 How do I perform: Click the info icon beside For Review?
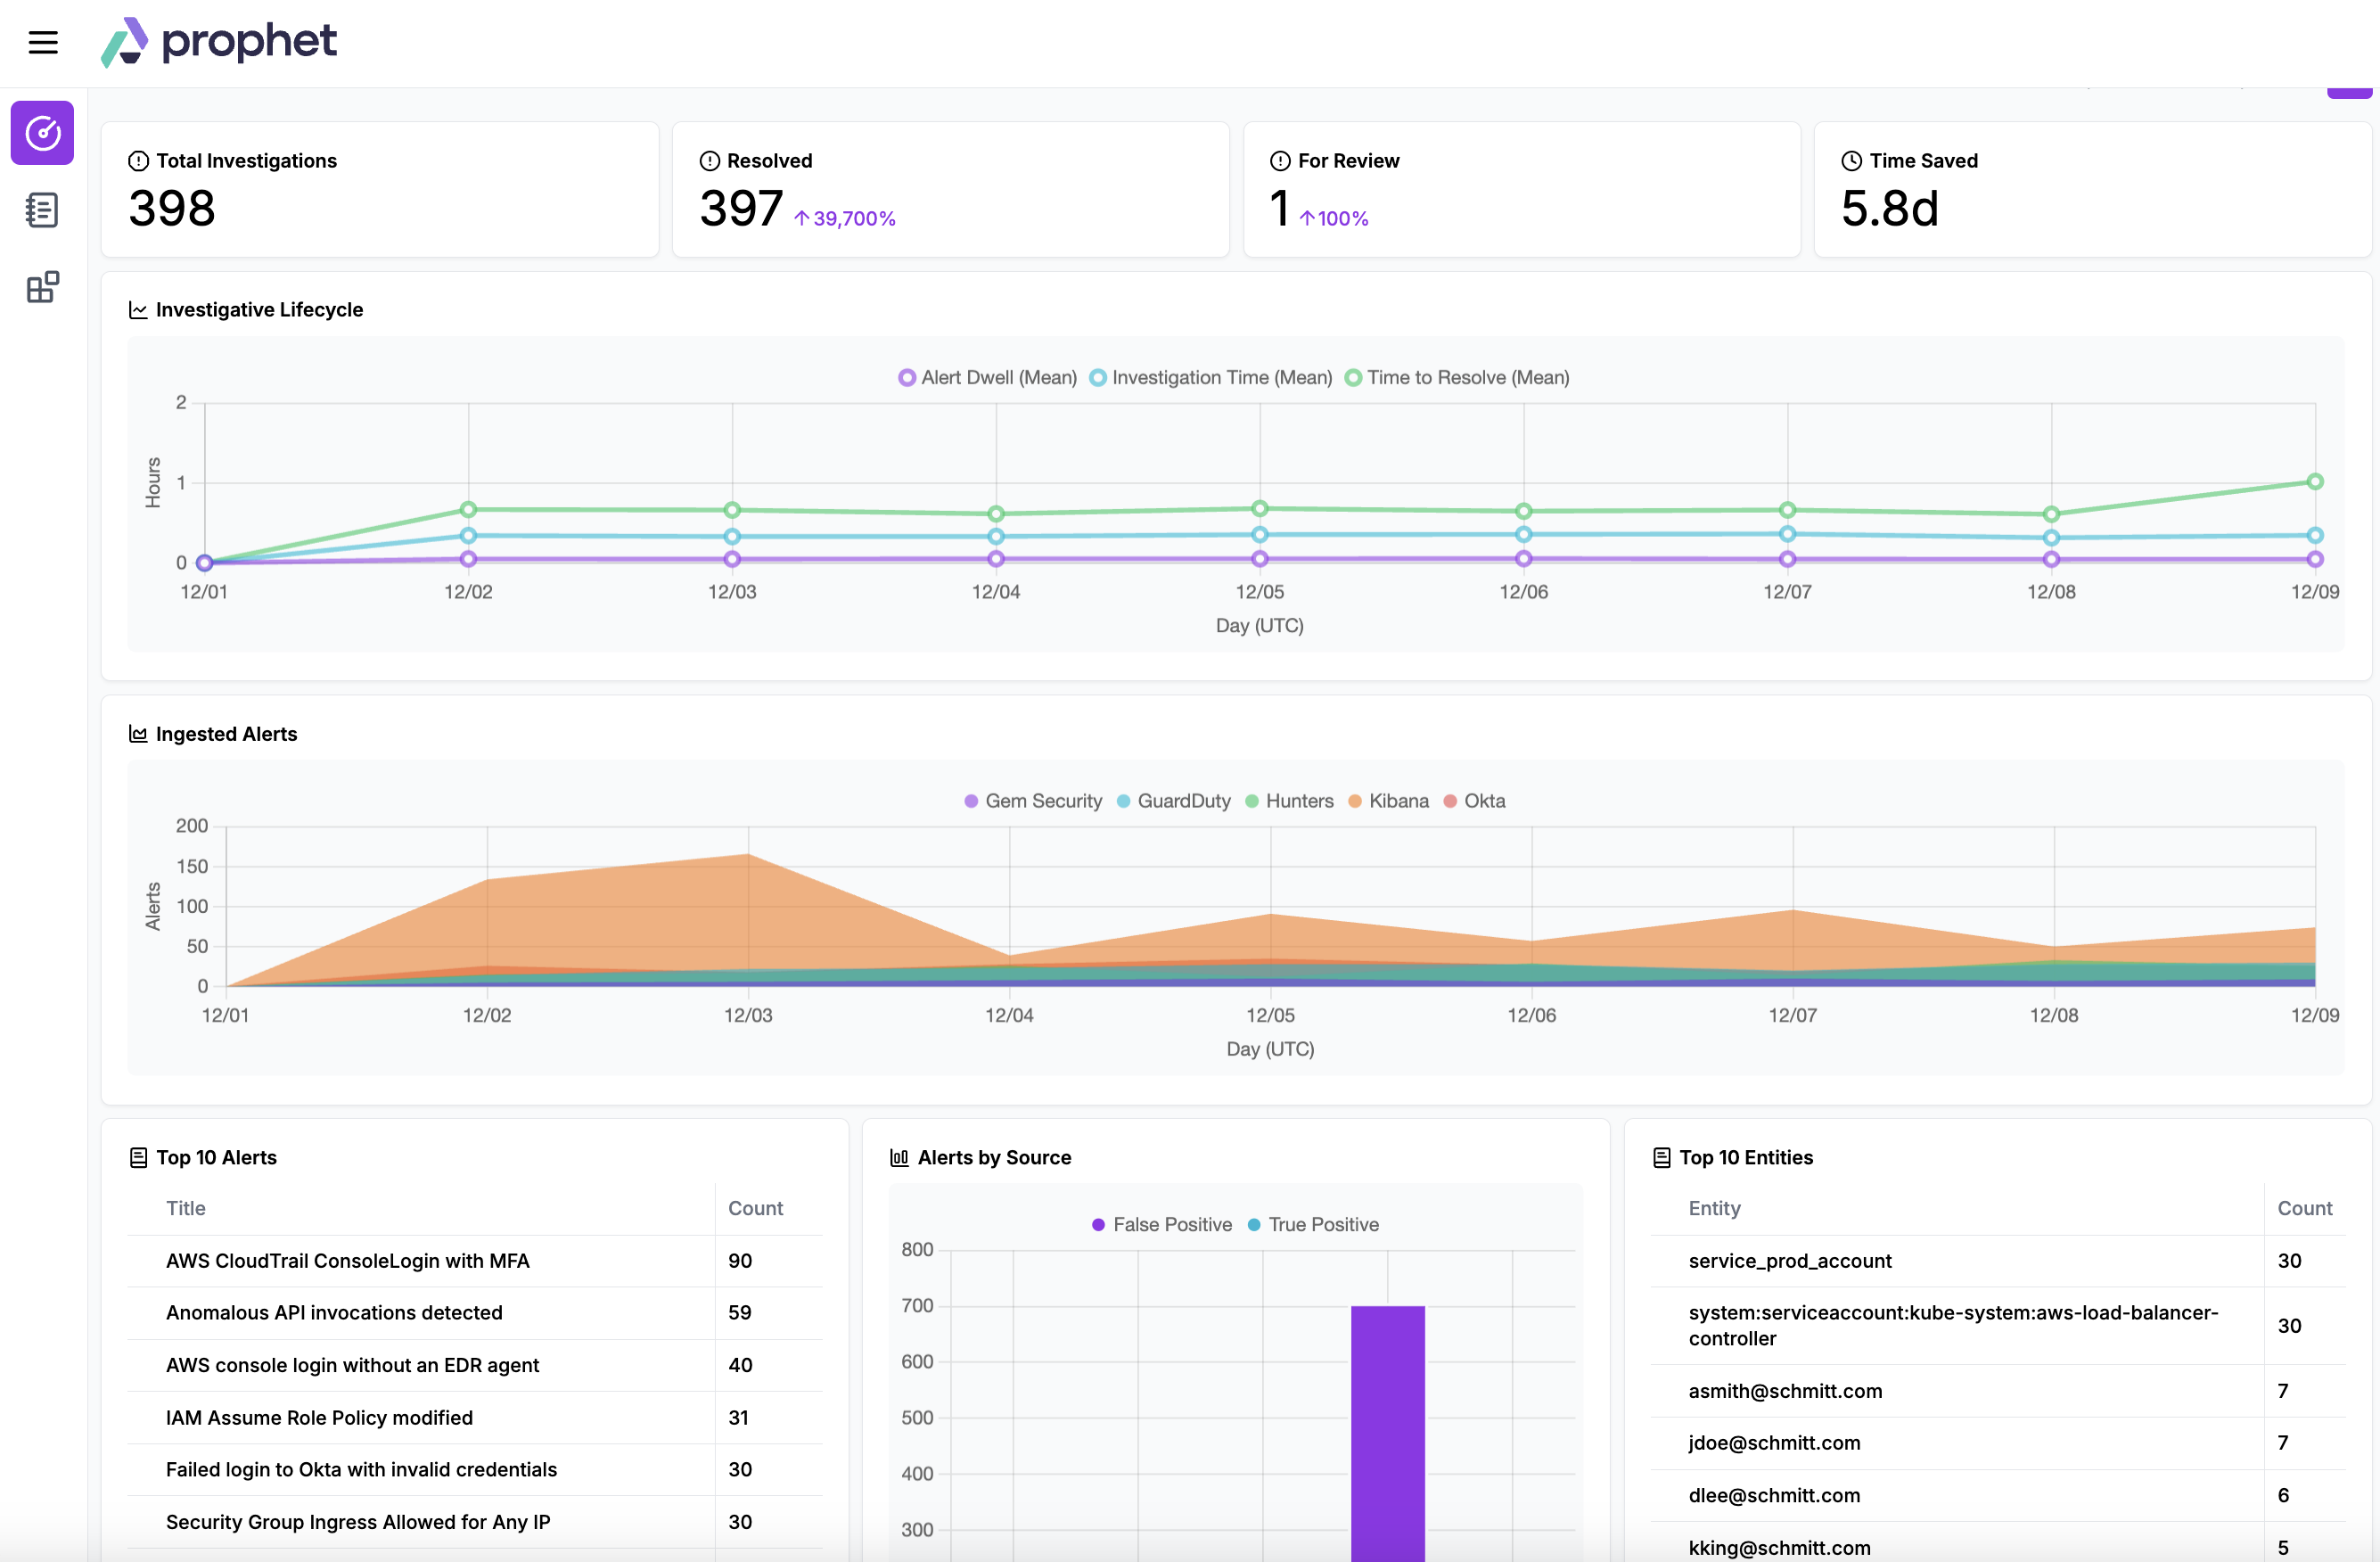click(1280, 161)
